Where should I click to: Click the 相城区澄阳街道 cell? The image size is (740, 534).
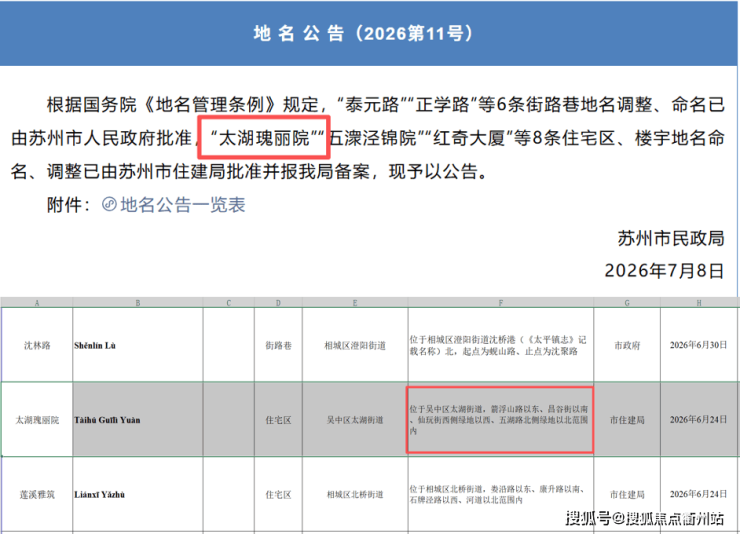pos(355,345)
